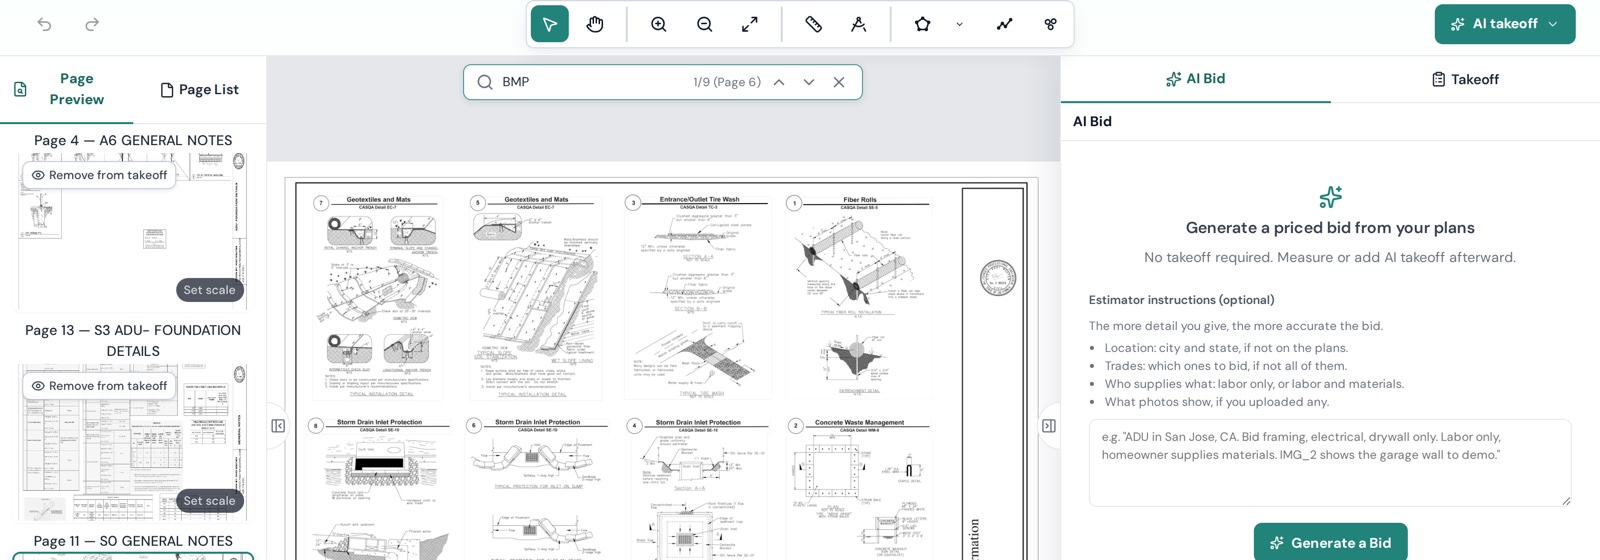
Task: Zoom out of the plan
Action: click(705, 24)
